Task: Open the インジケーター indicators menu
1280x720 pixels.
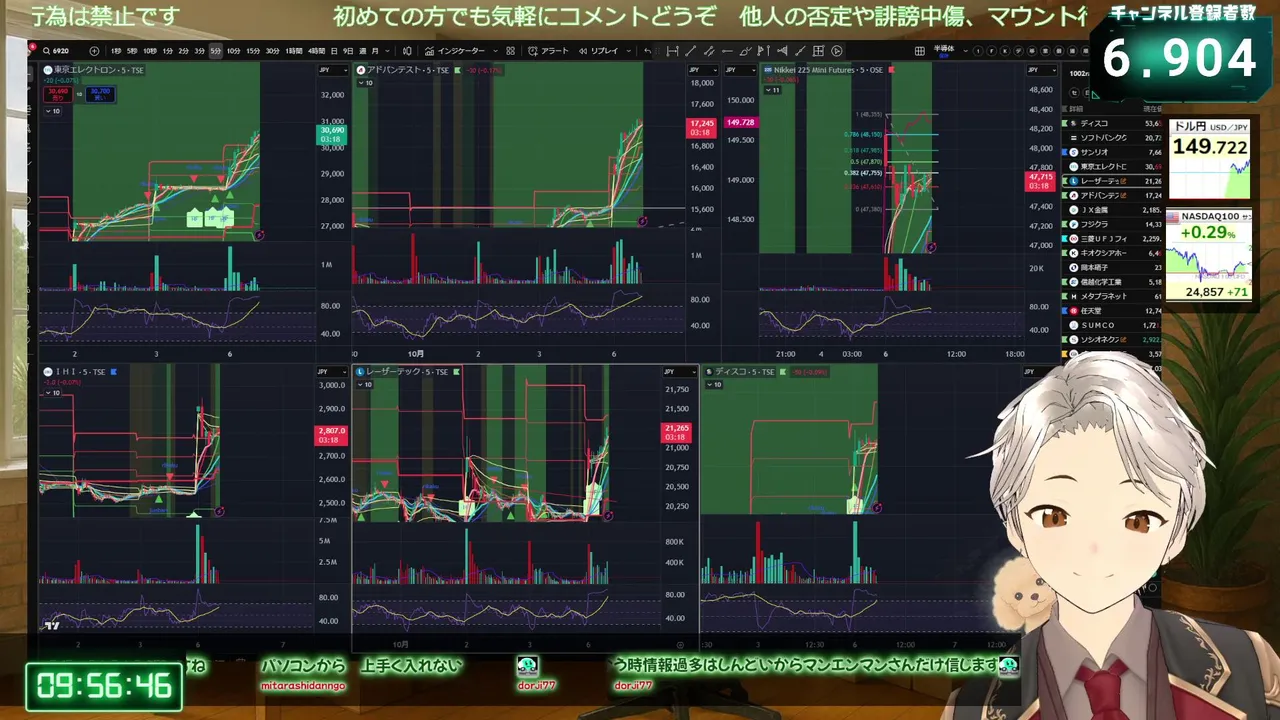Action: (x=455, y=51)
